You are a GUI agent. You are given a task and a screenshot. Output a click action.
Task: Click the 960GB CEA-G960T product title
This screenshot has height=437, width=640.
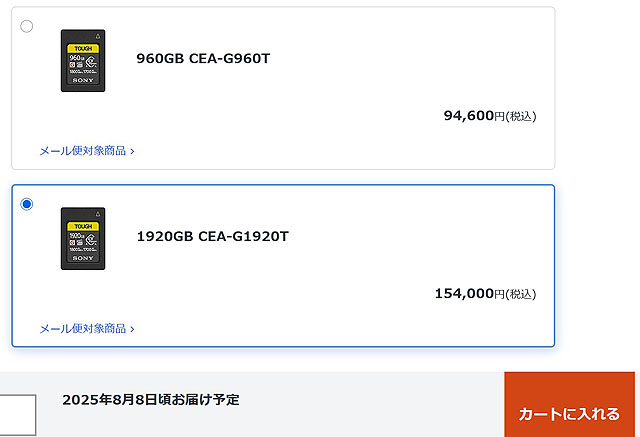(203, 59)
